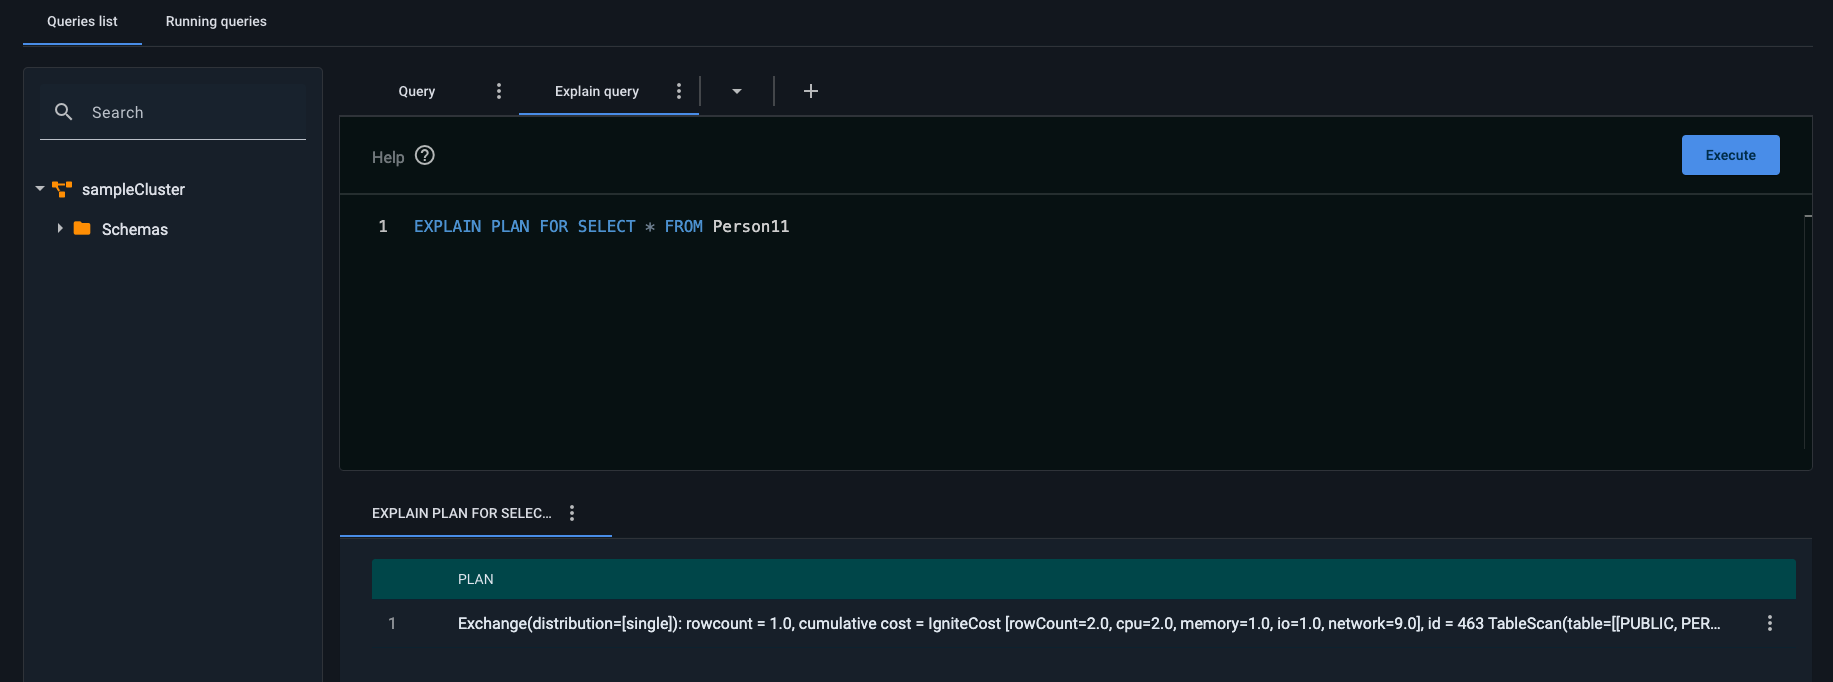
Task: Click row number 1 in results
Action: [392, 623]
